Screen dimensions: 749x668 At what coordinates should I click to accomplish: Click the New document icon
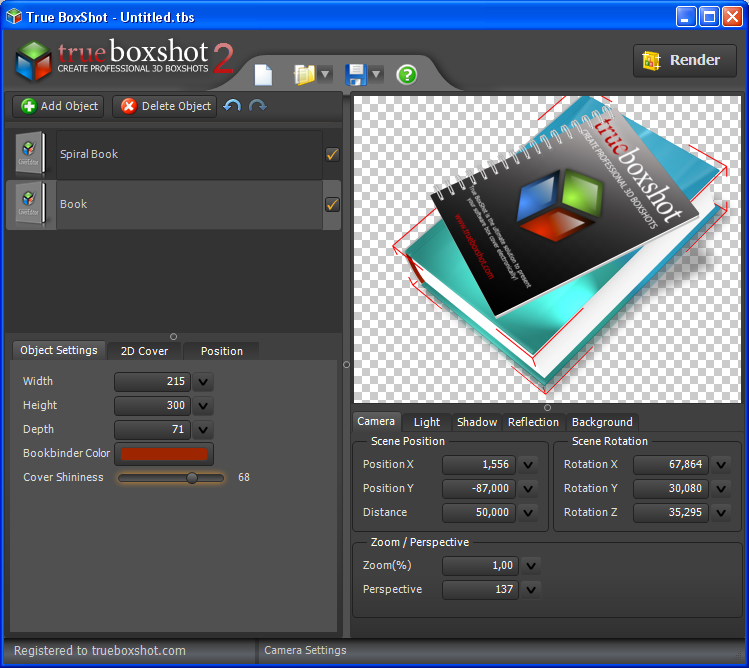tap(263, 75)
